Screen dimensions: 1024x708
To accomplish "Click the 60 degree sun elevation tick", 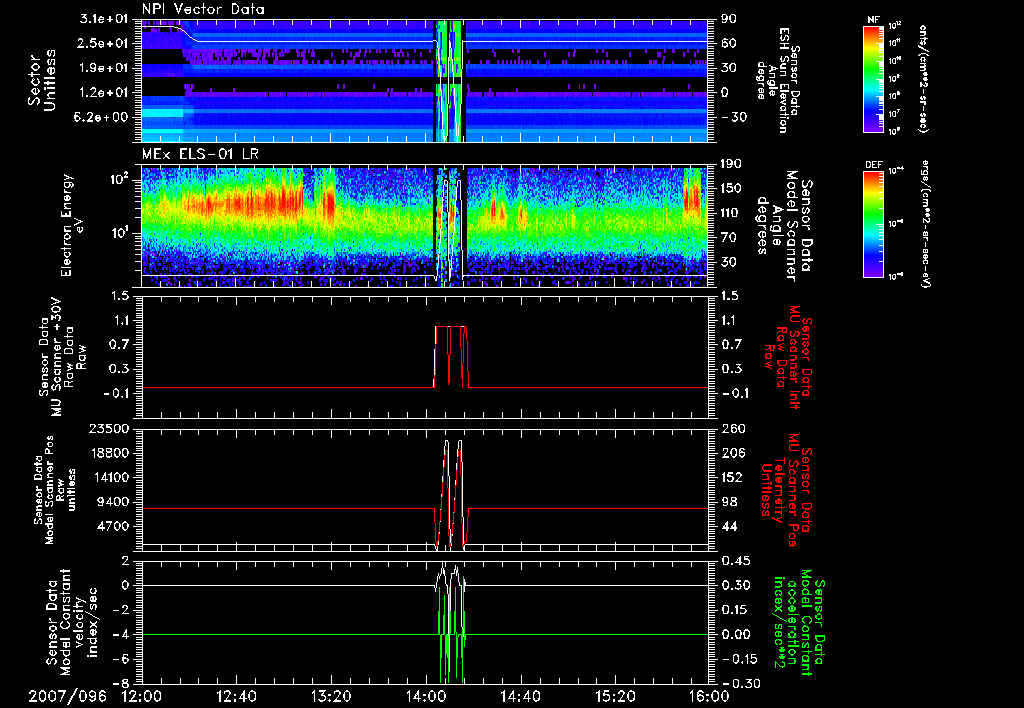I will [x=729, y=43].
